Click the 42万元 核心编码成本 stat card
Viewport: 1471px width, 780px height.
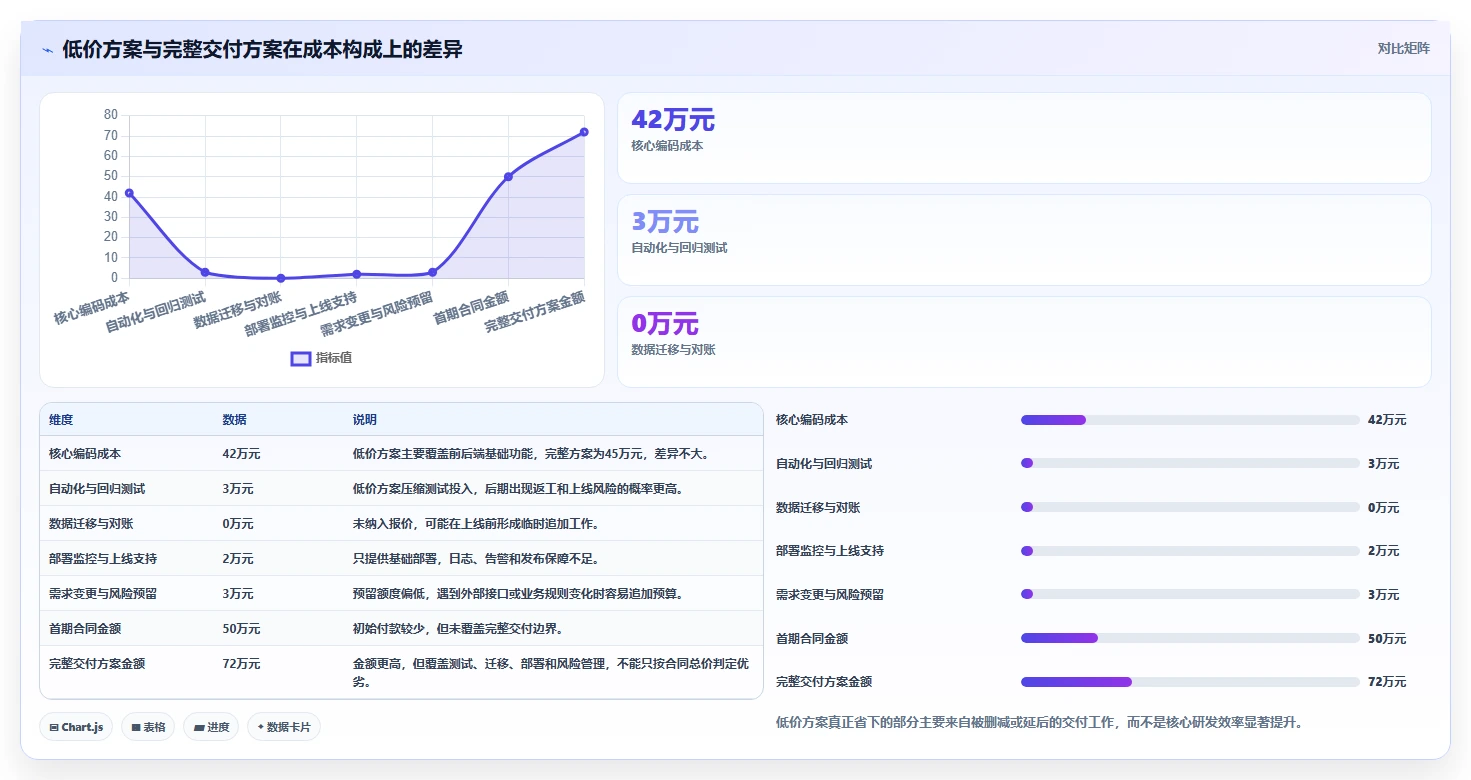pos(1024,138)
